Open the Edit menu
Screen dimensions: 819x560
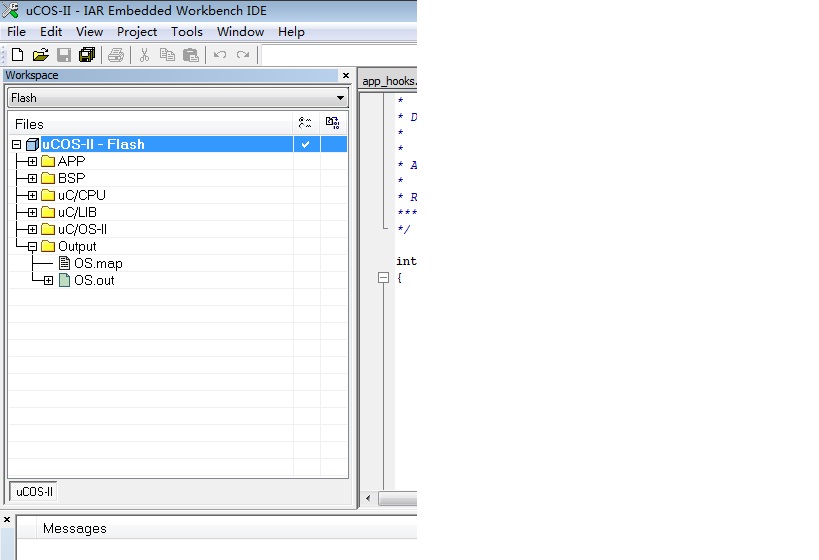[x=51, y=32]
